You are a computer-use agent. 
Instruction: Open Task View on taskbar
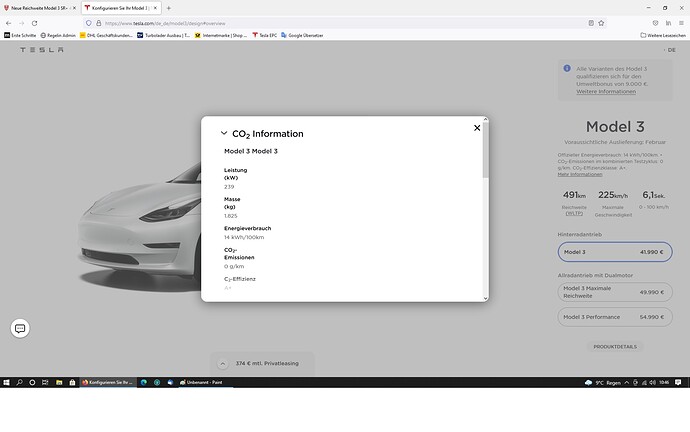[x=45, y=382]
